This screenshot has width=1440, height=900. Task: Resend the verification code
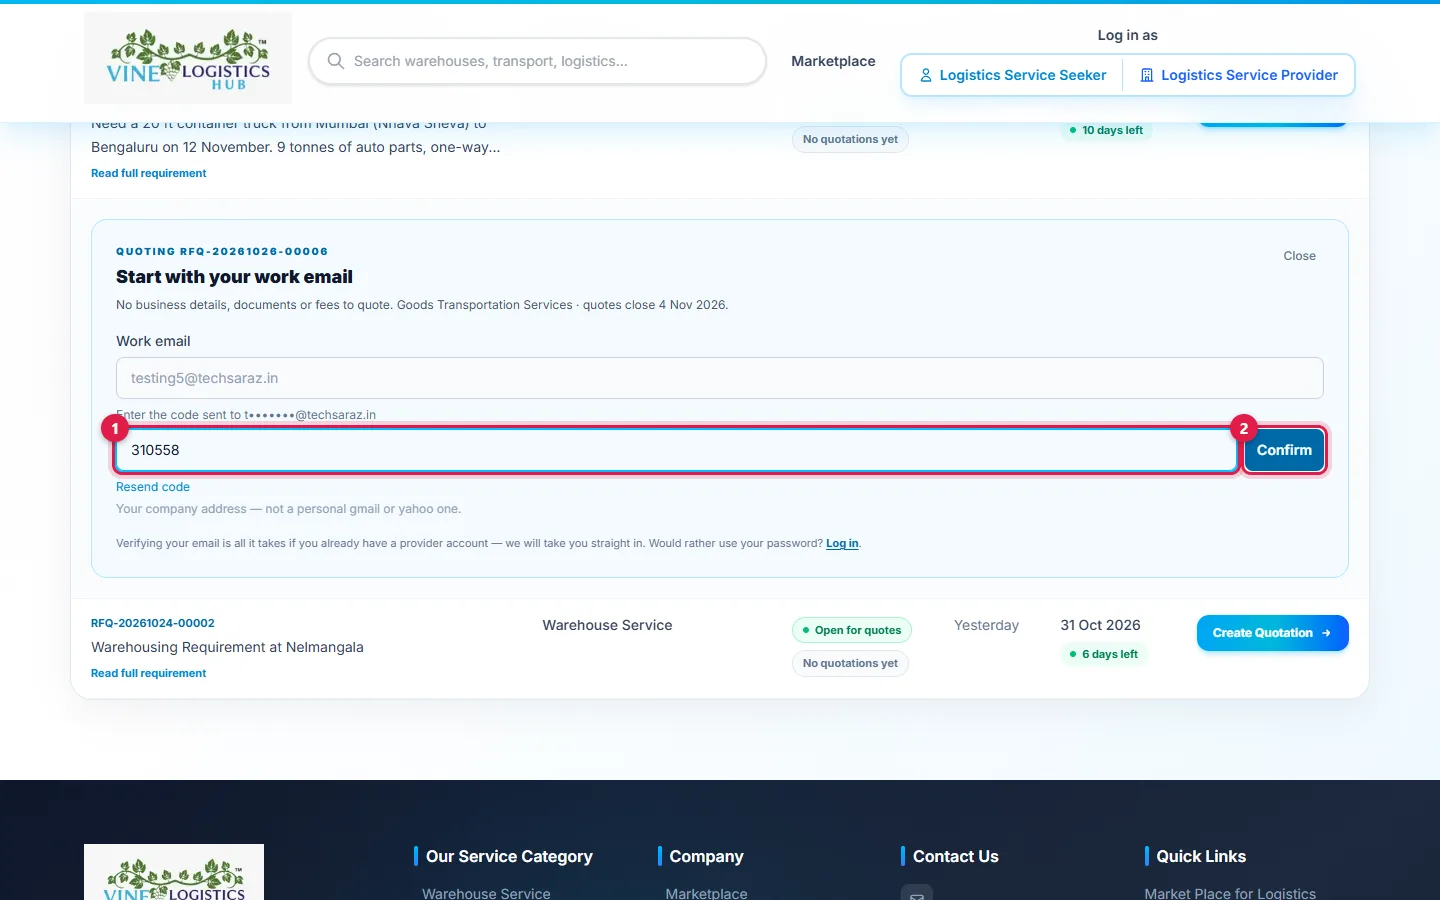tap(153, 487)
